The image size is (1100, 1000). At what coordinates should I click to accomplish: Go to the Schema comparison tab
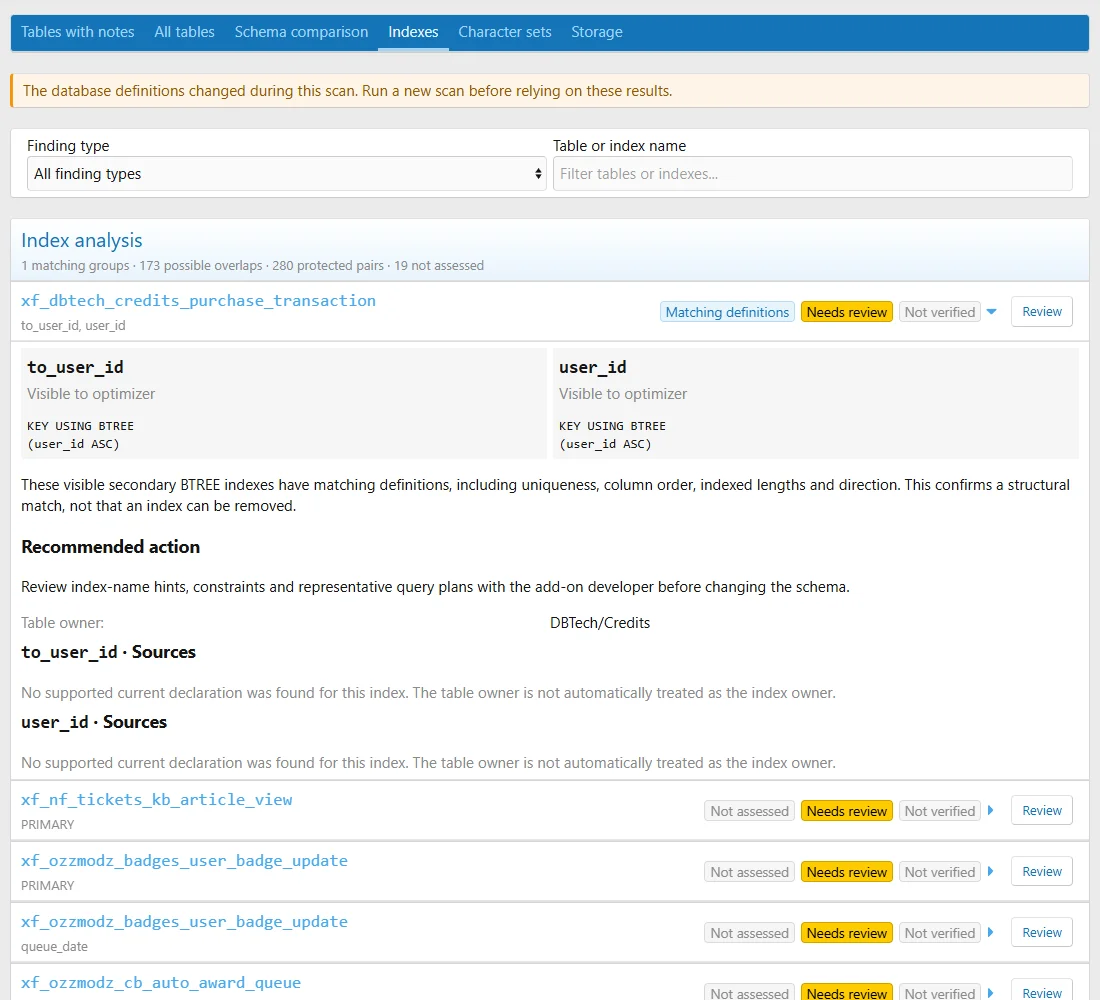click(301, 32)
